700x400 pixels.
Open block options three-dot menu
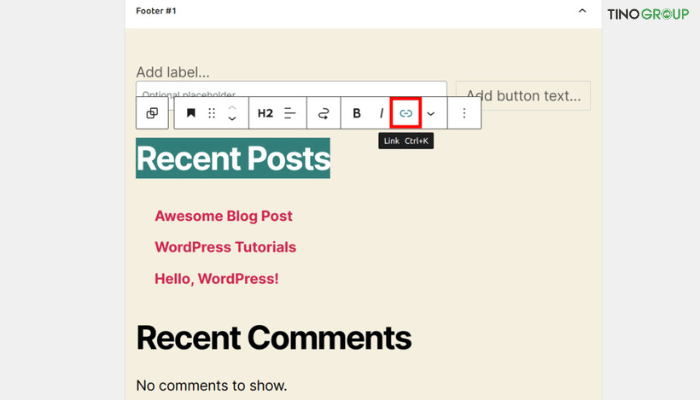[x=464, y=113]
